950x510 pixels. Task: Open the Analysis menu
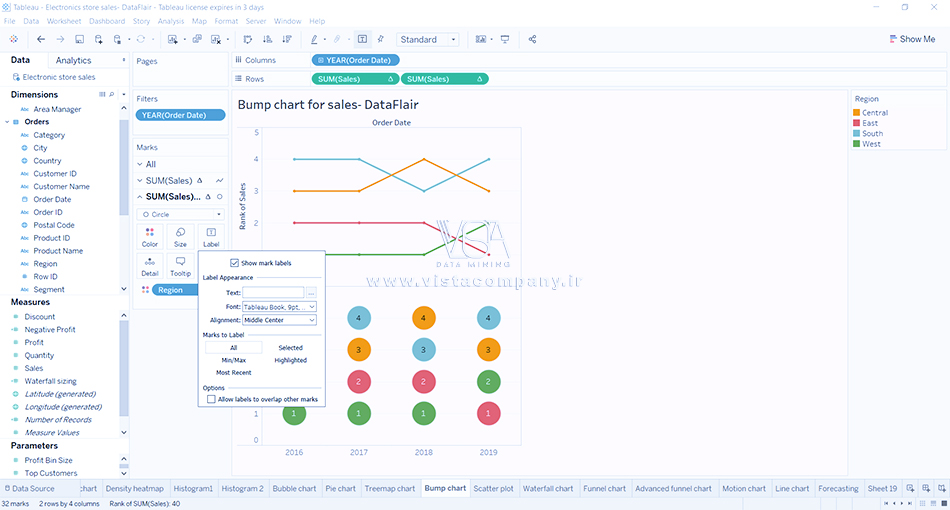tap(171, 21)
